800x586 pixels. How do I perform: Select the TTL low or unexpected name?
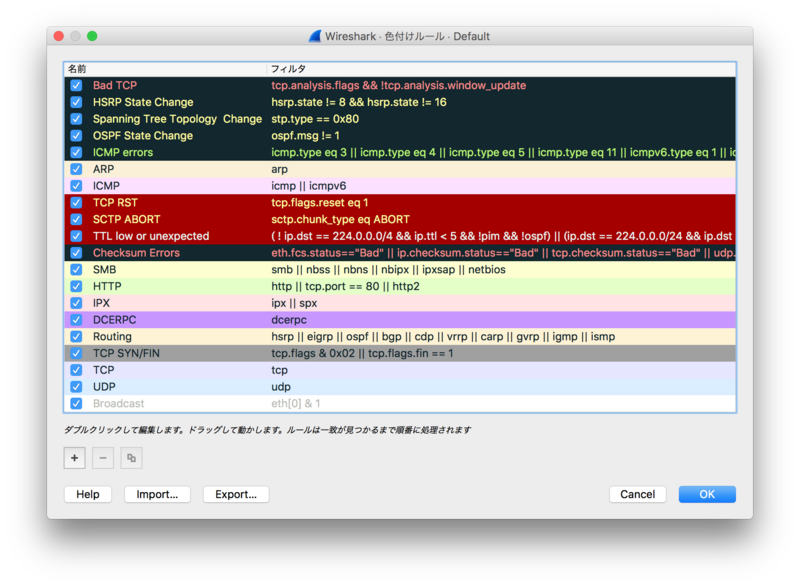(151, 236)
